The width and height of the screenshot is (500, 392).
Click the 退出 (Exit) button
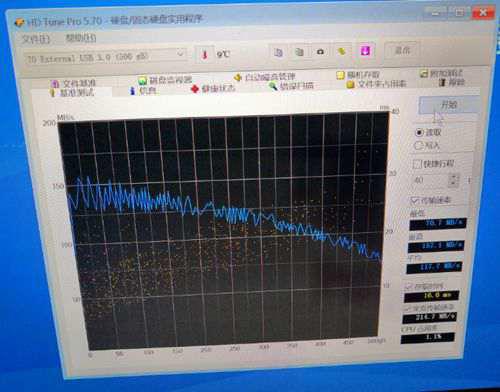coord(402,50)
